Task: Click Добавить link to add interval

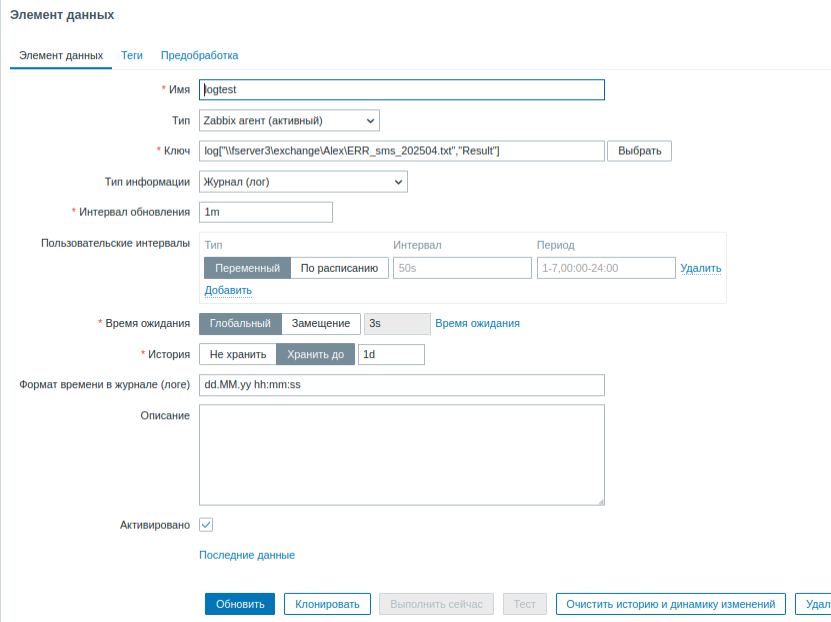Action: click(x=228, y=290)
